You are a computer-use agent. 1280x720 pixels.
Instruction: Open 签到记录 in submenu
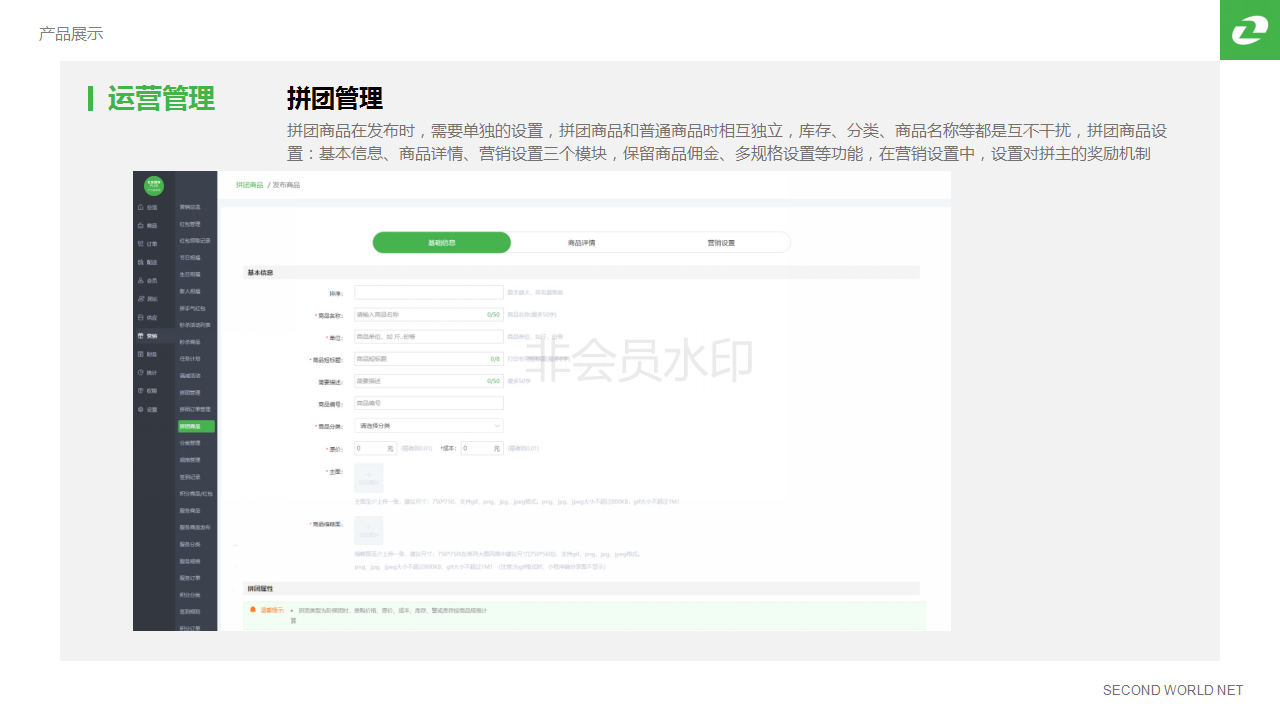point(190,477)
